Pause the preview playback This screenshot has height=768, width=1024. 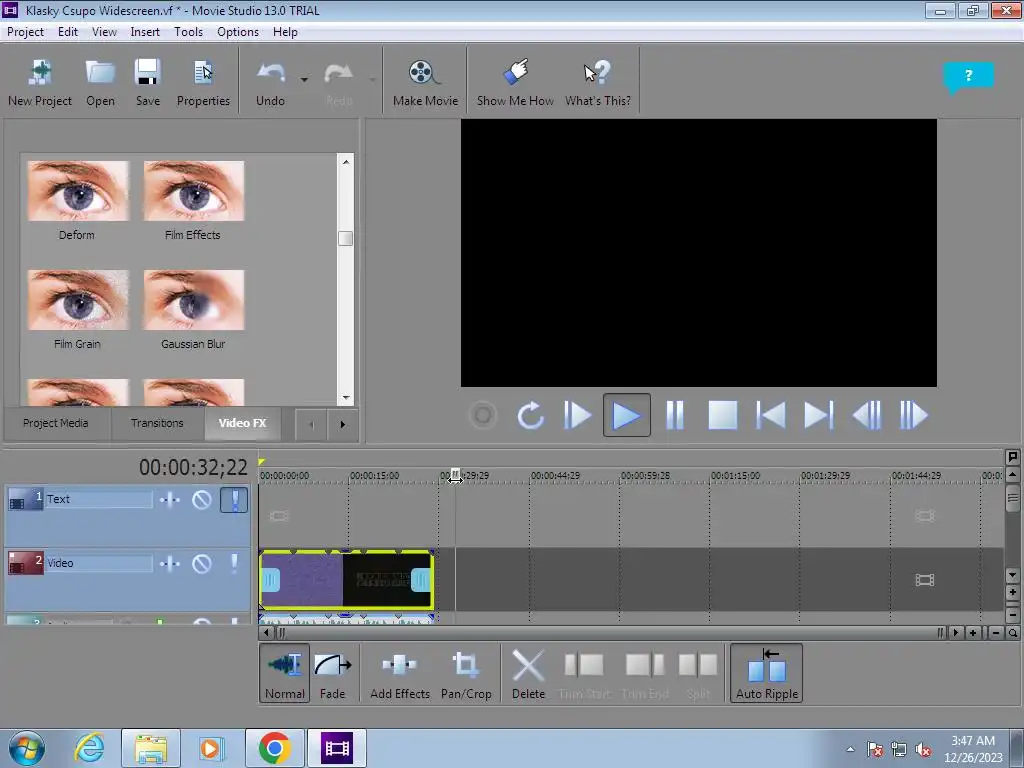coord(675,415)
